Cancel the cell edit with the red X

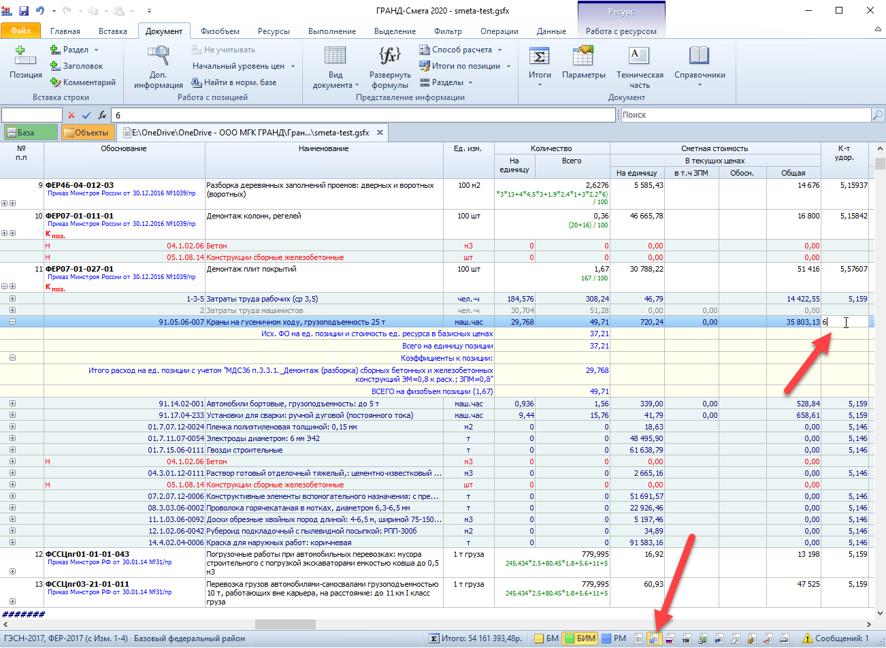[x=71, y=115]
